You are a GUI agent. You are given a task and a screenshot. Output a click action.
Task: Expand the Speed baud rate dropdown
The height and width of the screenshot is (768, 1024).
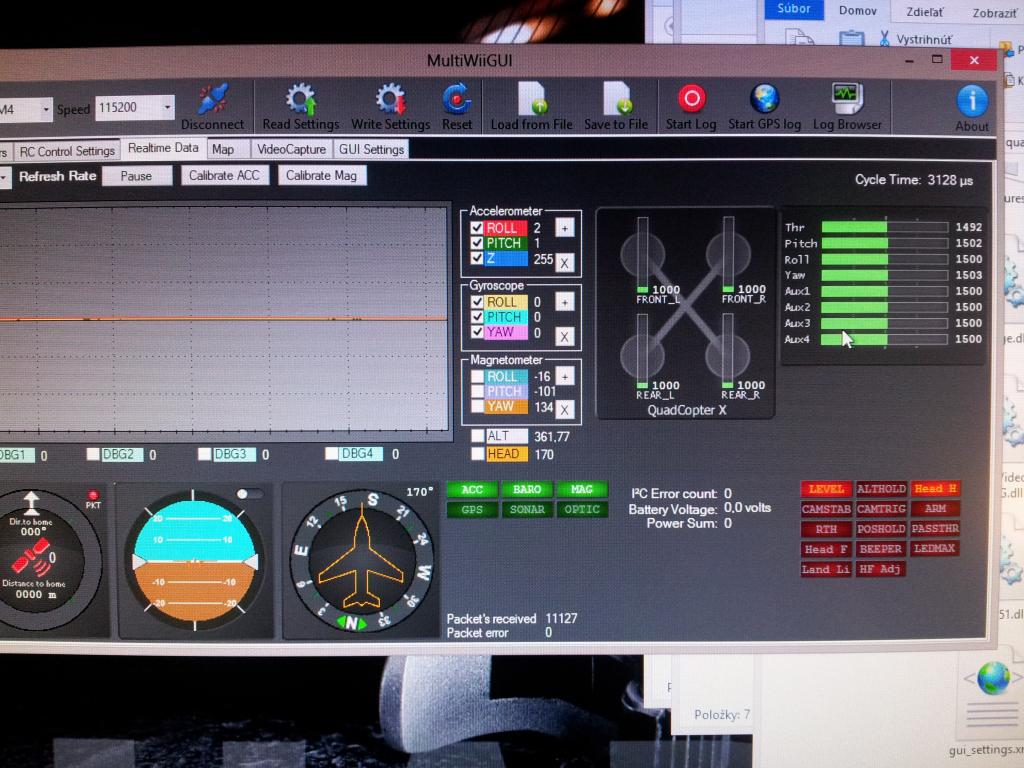167,108
